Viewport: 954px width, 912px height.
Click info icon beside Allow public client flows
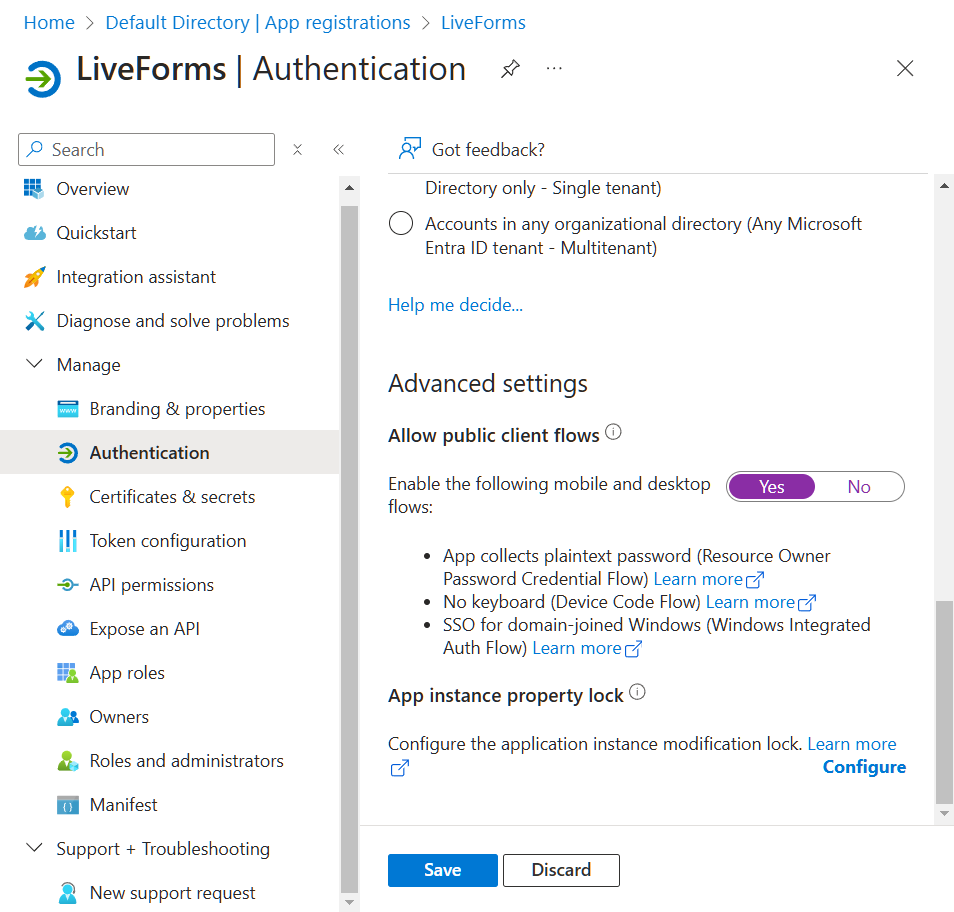(x=614, y=433)
